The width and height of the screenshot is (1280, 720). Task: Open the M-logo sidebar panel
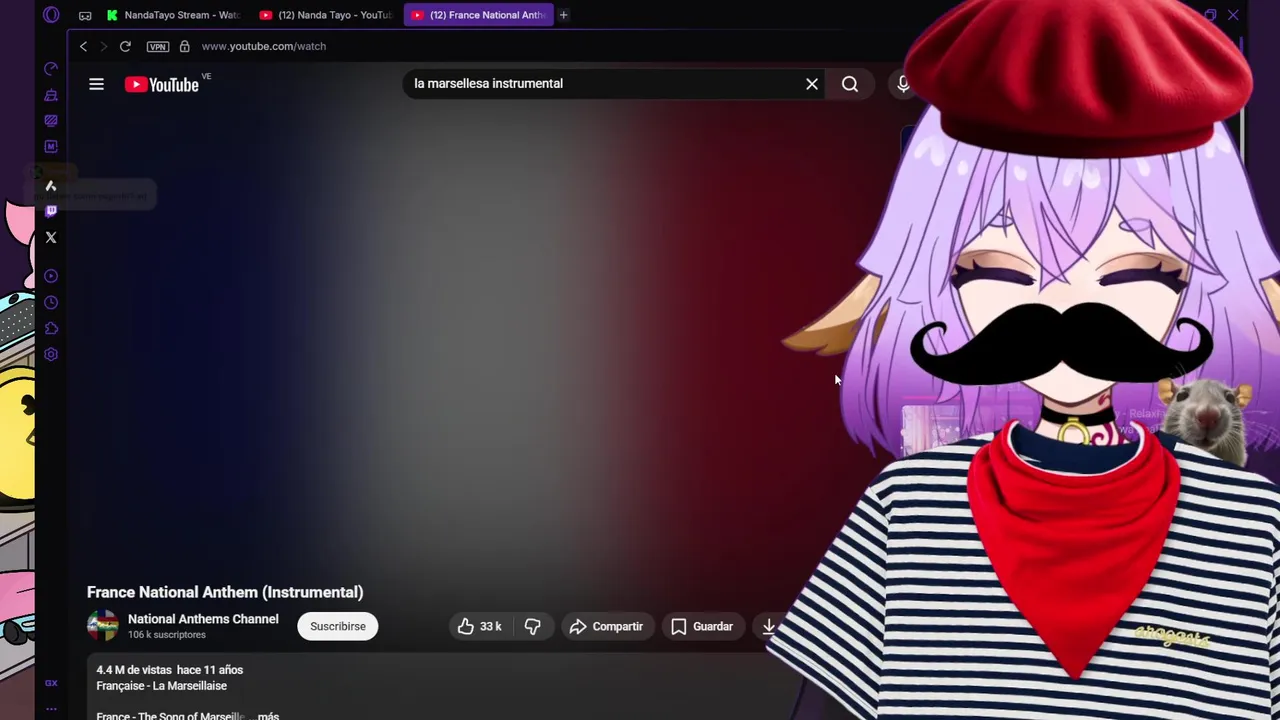51,146
